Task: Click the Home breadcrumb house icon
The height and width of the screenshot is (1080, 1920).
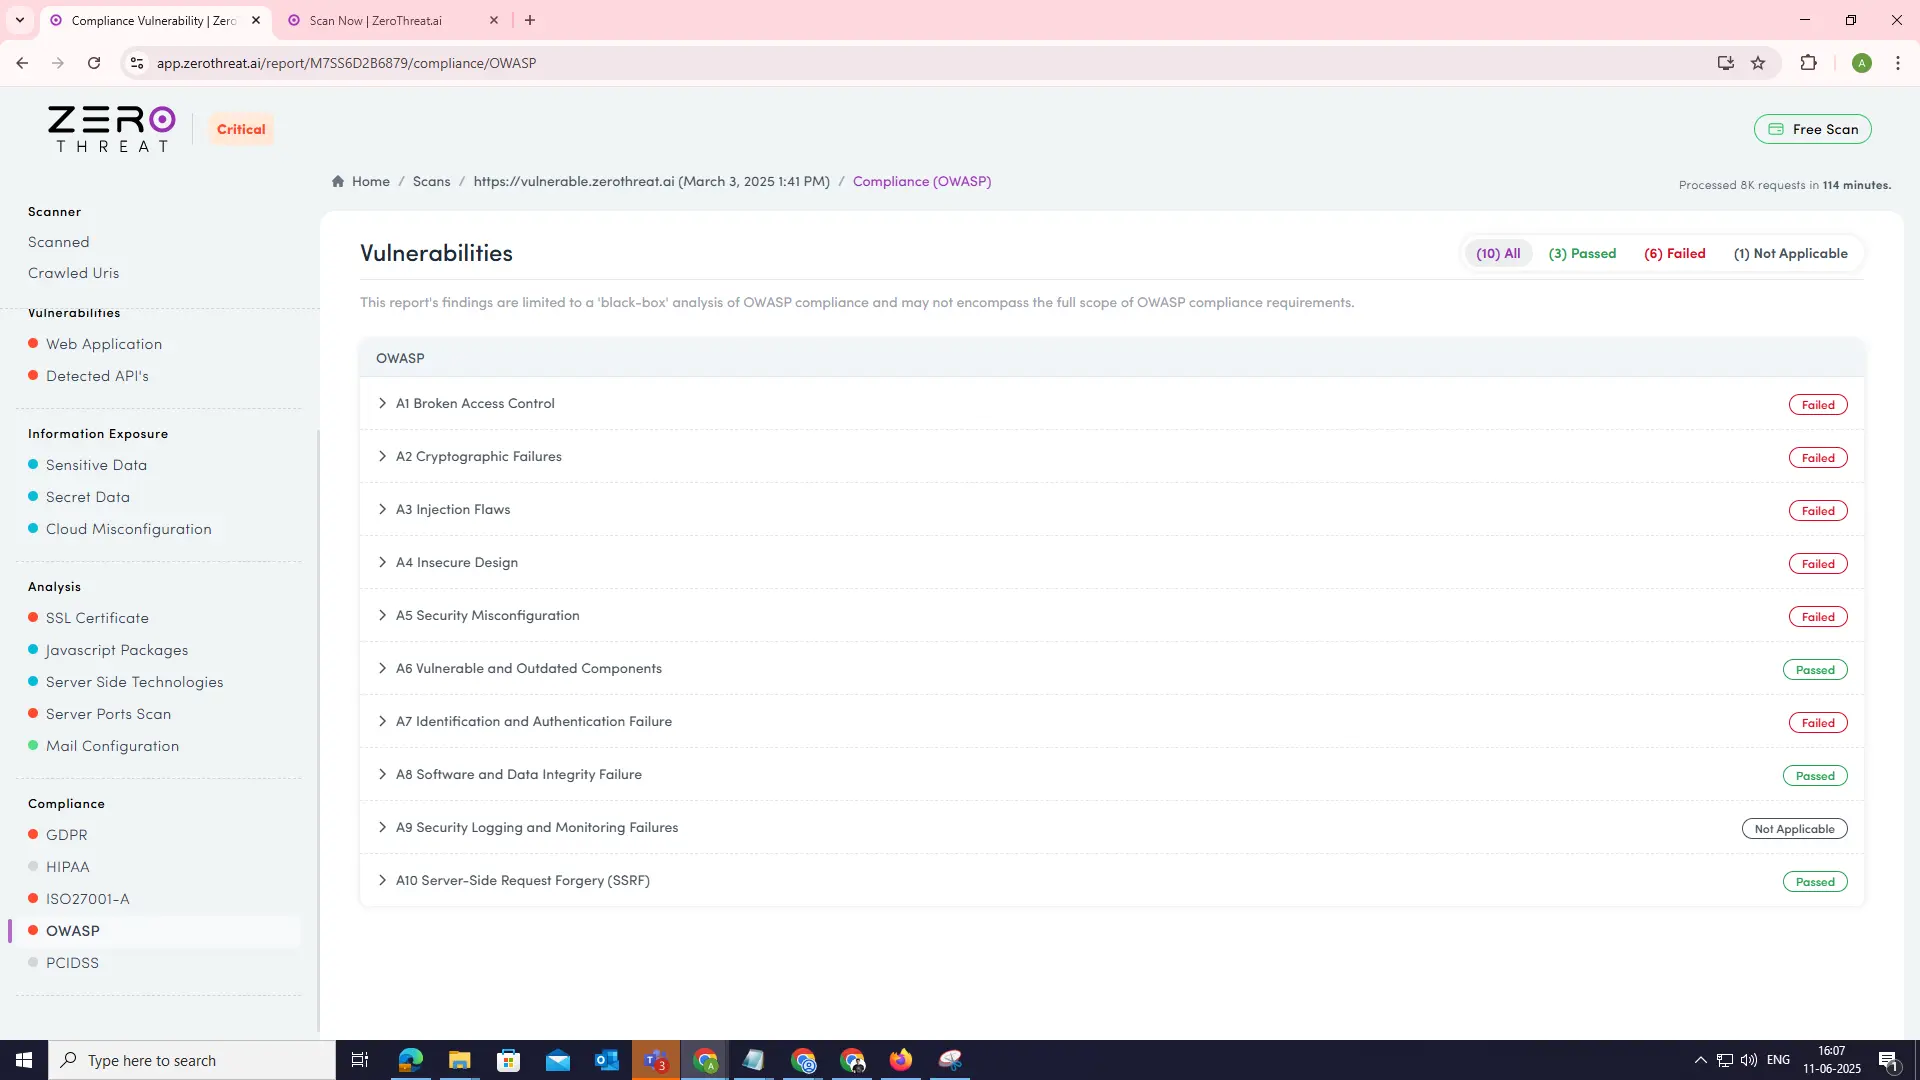Action: click(x=338, y=181)
